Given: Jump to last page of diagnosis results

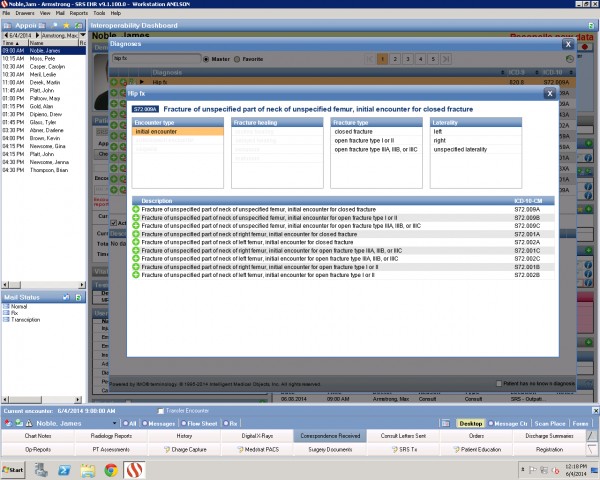Looking at the screenshot, I should [x=446, y=59].
